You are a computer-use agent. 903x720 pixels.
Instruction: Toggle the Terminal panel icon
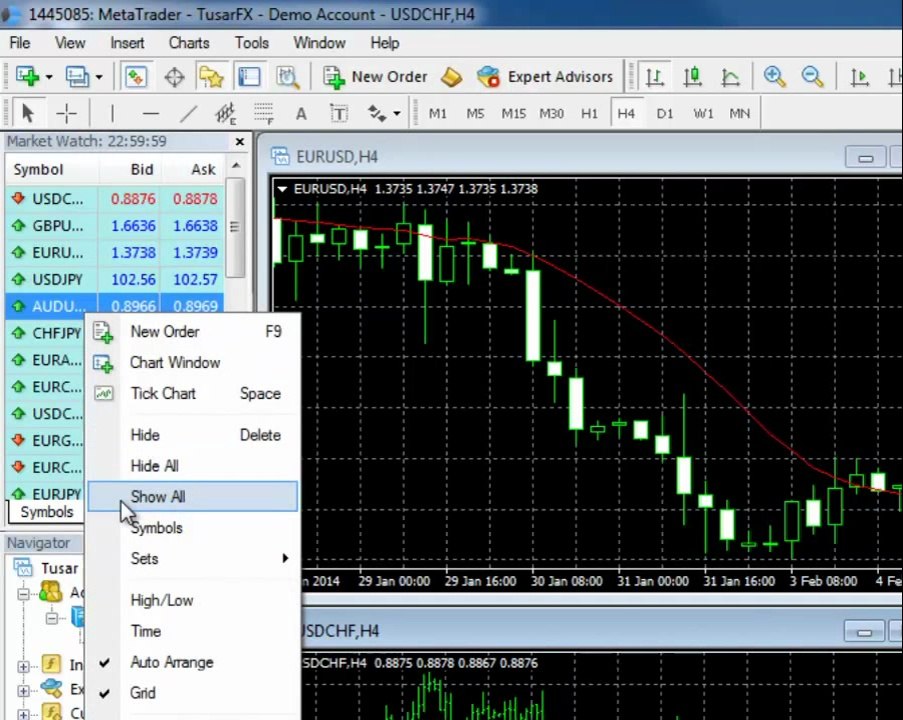(249, 77)
